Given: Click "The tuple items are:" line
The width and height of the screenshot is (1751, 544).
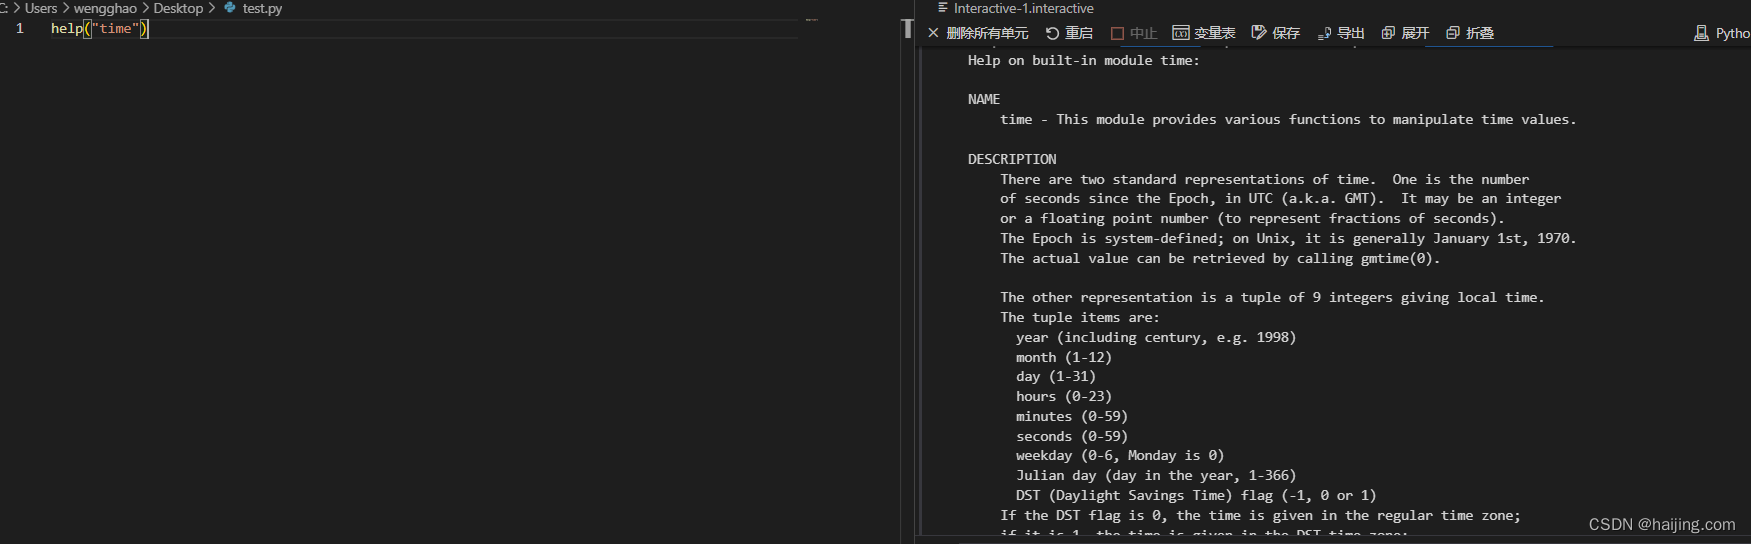Looking at the screenshot, I should click(x=1080, y=317).
